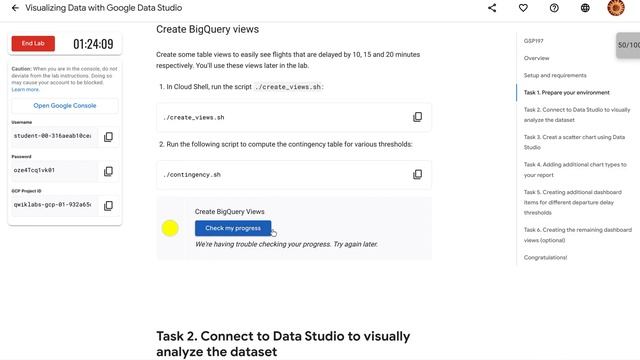This screenshot has height=360, width=640.
Task: Click the 50/100 score badge
Action: click(628, 45)
